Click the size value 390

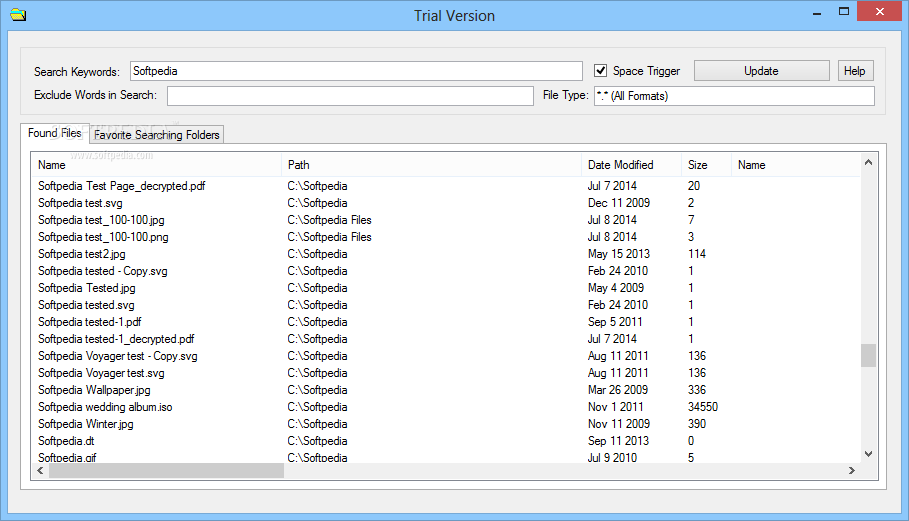697,424
